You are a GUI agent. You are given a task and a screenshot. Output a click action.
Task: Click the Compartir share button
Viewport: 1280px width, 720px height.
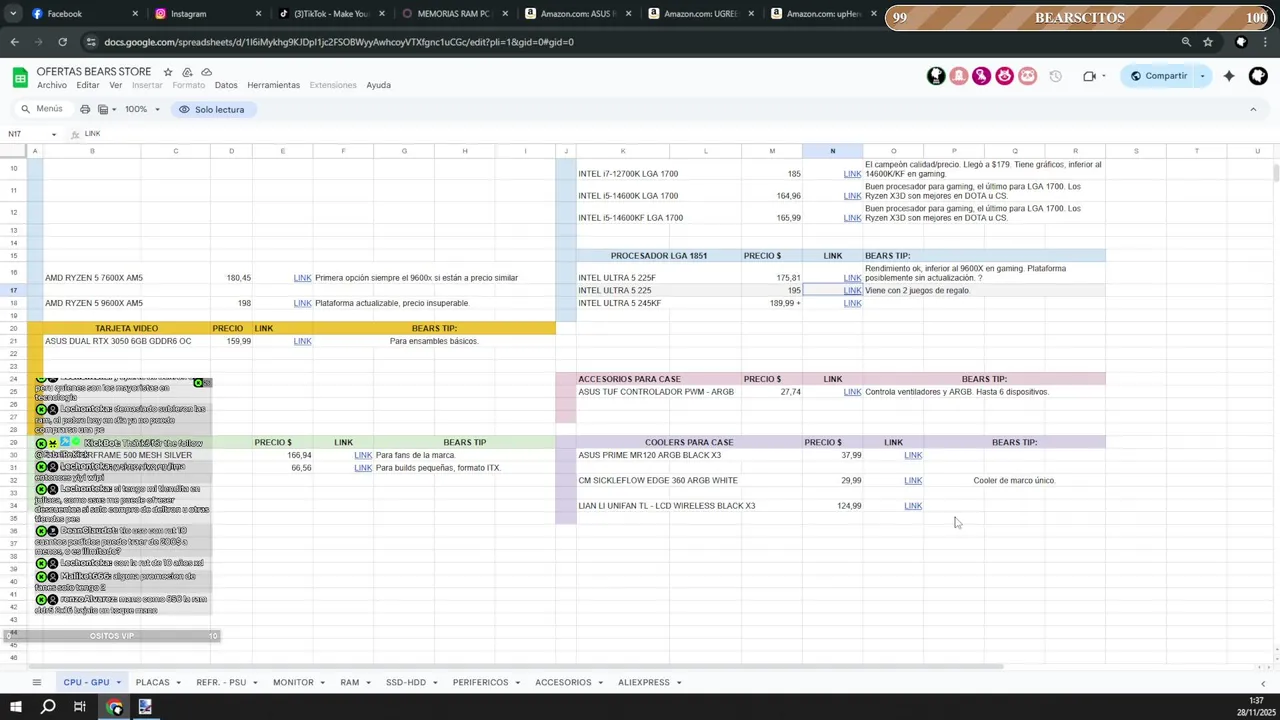click(1157, 76)
